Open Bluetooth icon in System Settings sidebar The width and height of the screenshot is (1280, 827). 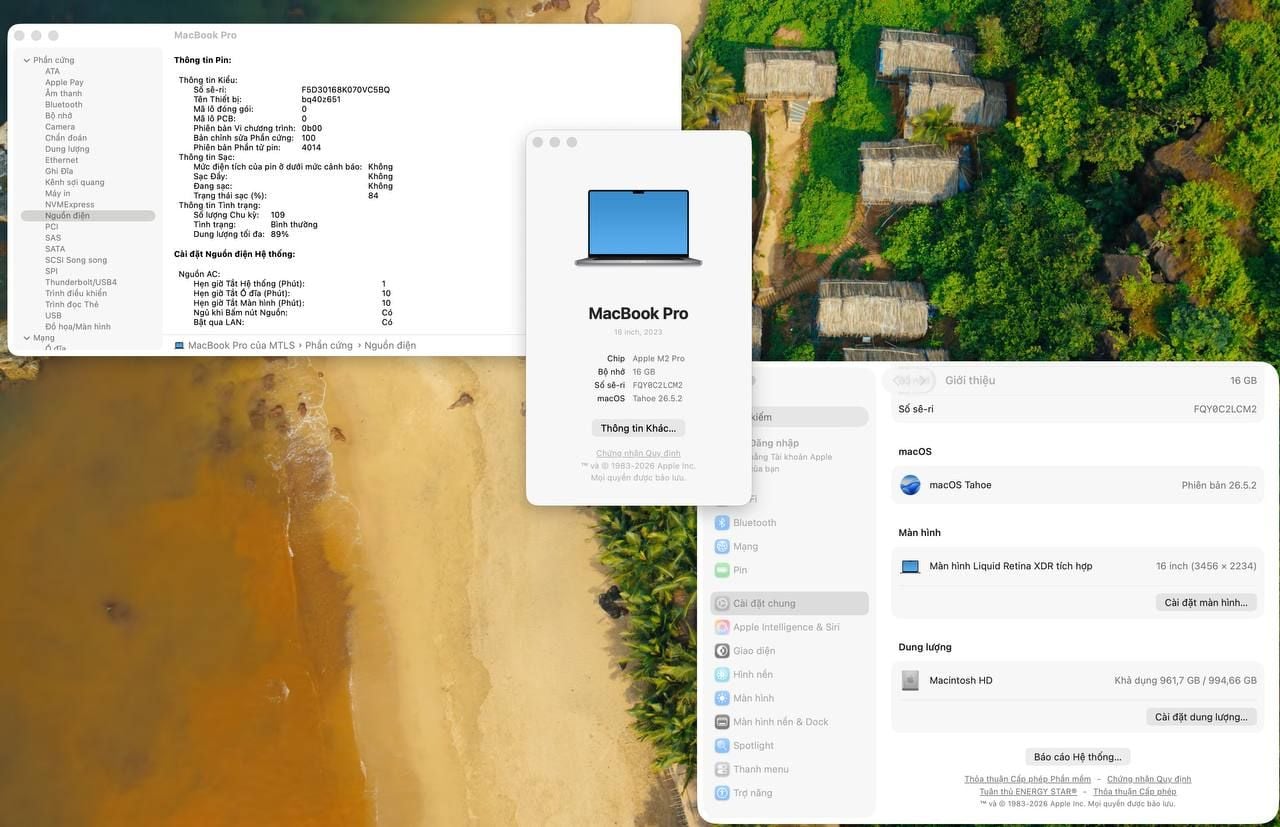click(x=722, y=523)
